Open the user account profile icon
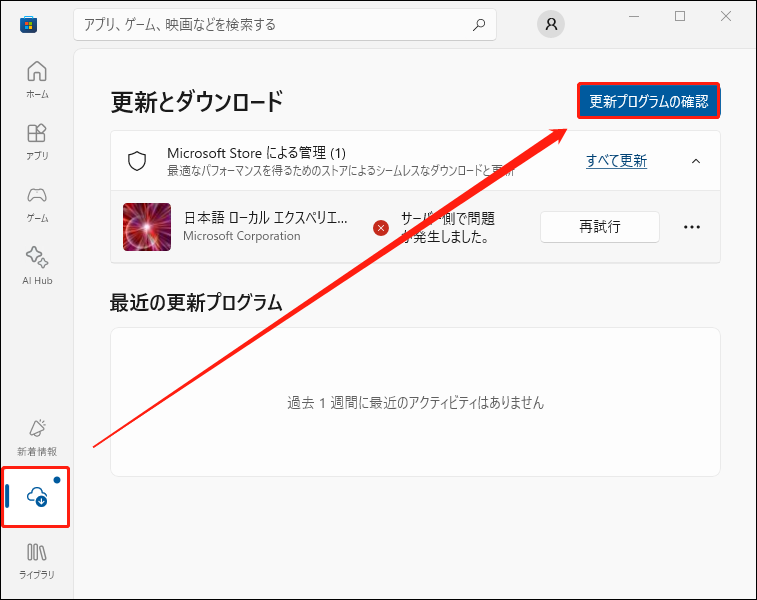The width and height of the screenshot is (757, 600). [551, 24]
